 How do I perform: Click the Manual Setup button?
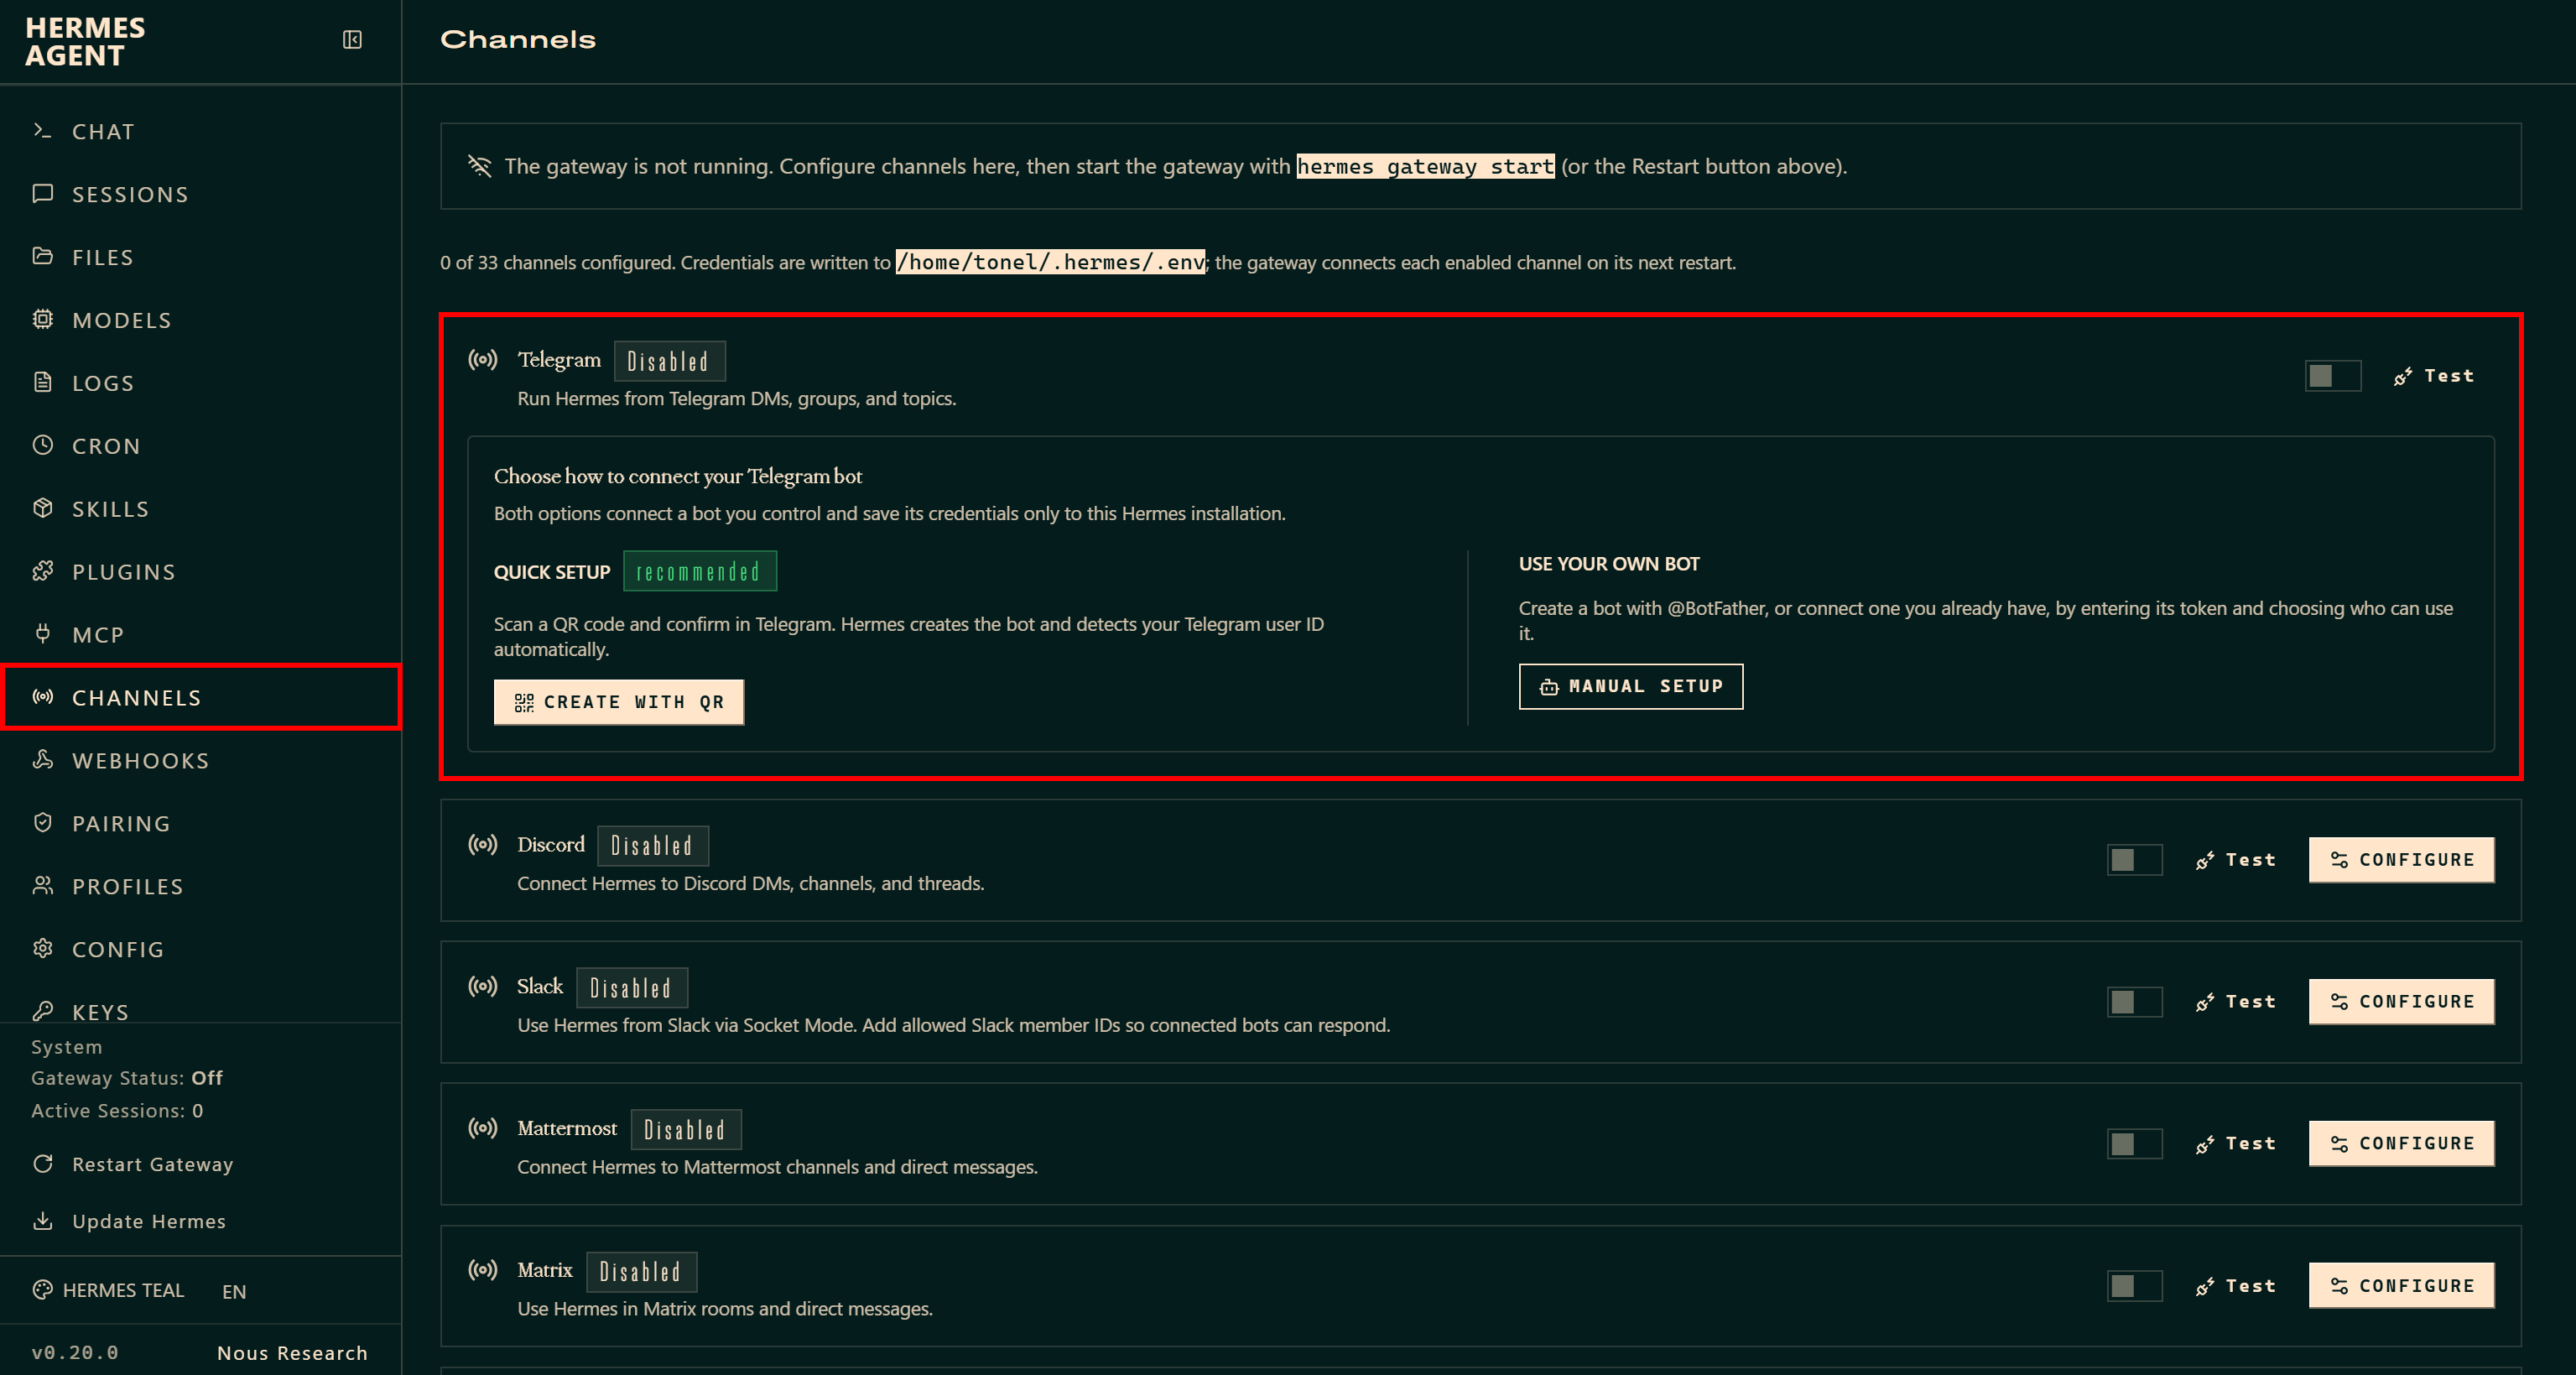(1631, 686)
